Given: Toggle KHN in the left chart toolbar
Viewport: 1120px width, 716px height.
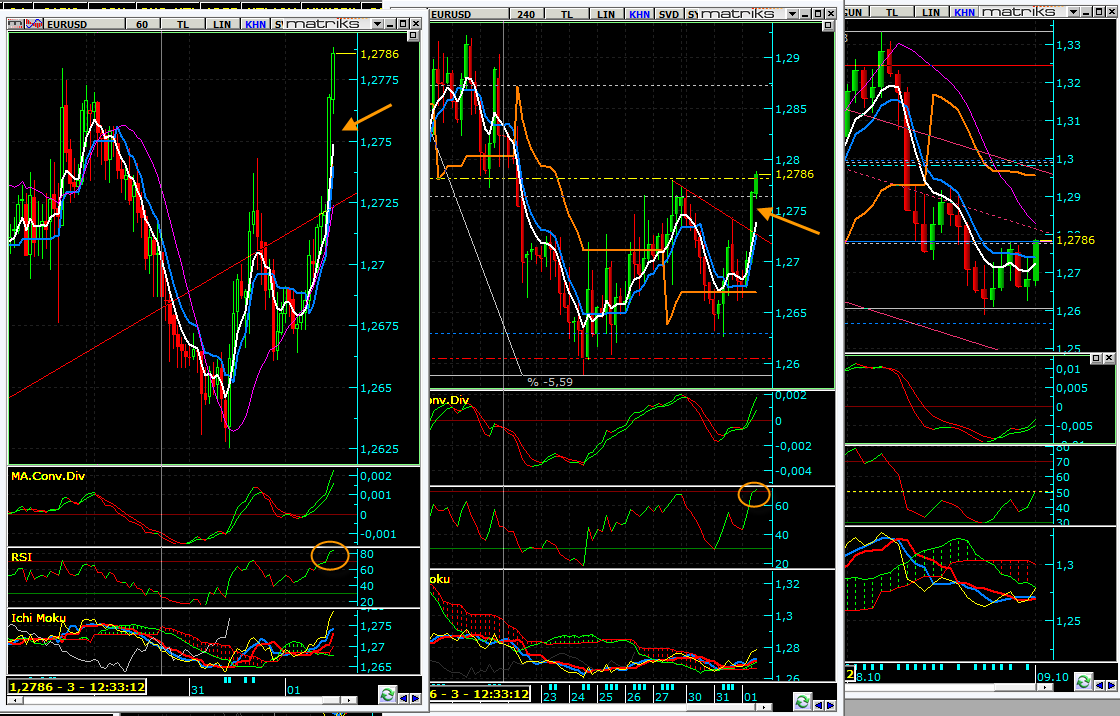Looking at the screenshot, I should coord(255,23).
